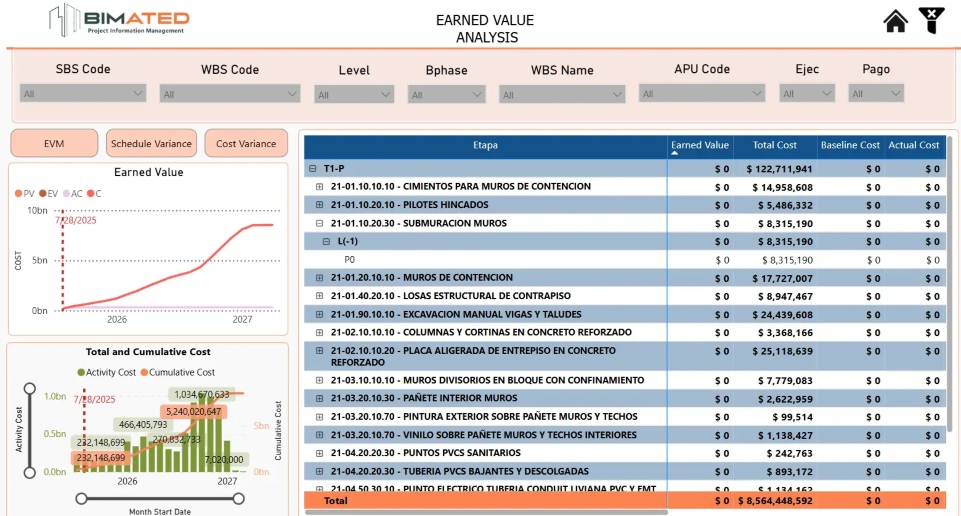The image size is (961, 516).
Task: Click the clear filters funnel icon
Action: pyautogui.click(x=931, y=21)
